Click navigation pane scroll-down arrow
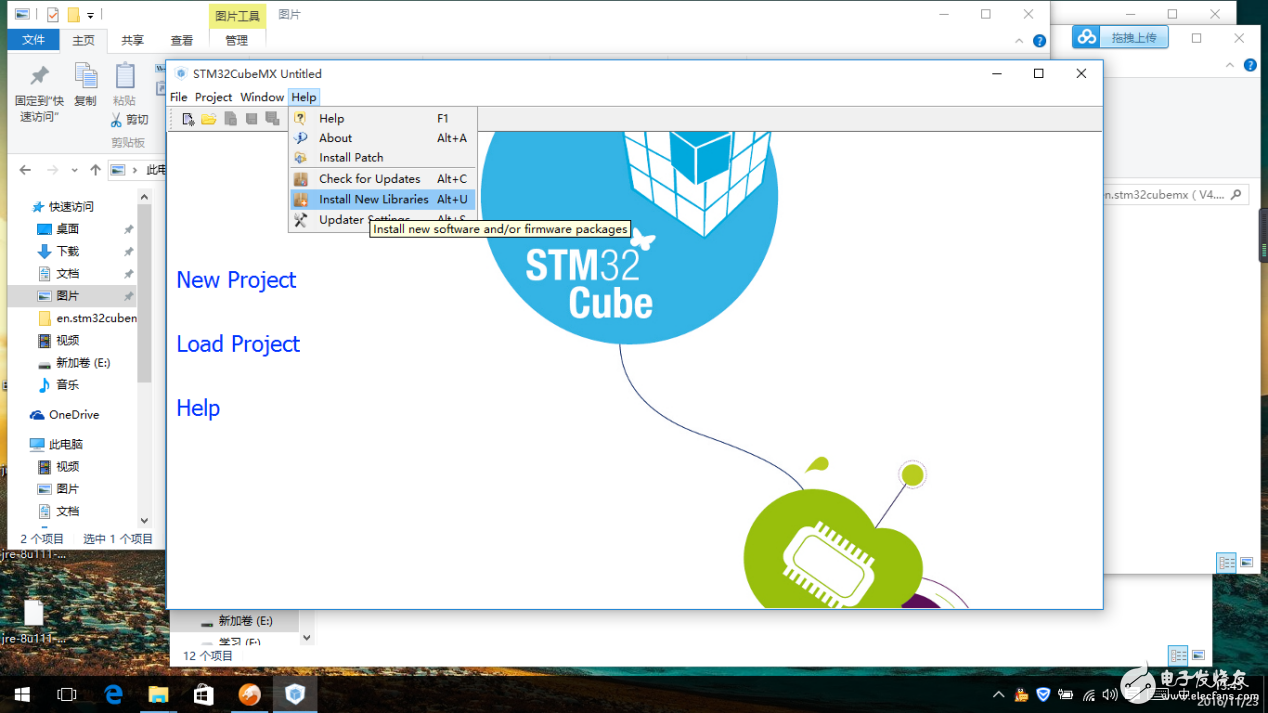This screenshot has width=1268, height=713. click(144, 520)
